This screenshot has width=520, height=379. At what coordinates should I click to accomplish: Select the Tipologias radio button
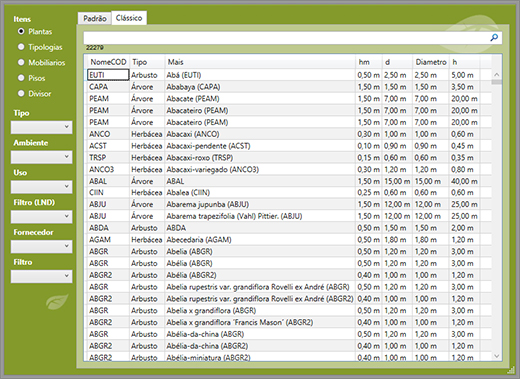point(21,47)
